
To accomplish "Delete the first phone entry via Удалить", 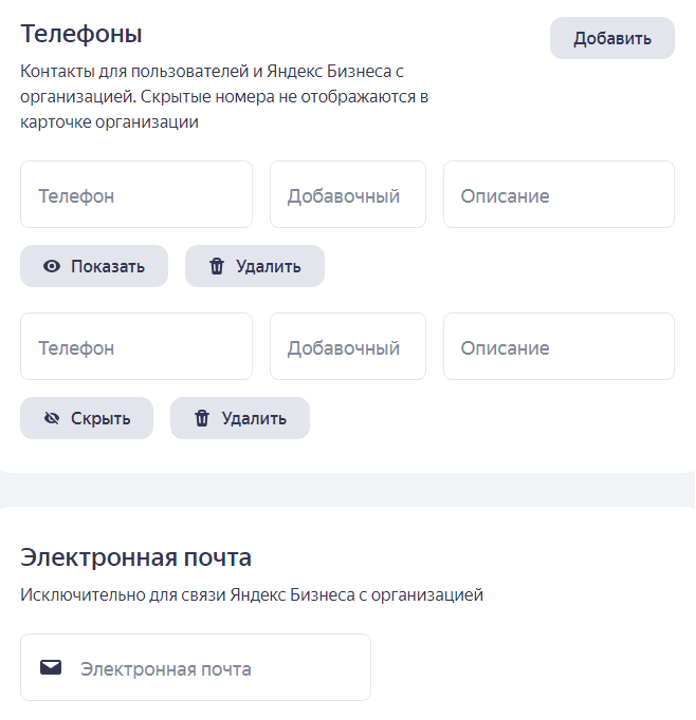I will (255, 267).
